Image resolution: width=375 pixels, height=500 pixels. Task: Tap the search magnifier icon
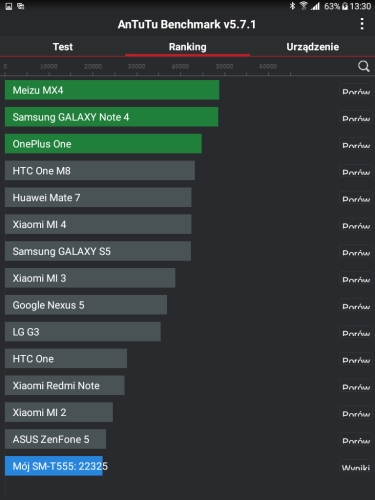pyautogui.click(x=364, y=66)
